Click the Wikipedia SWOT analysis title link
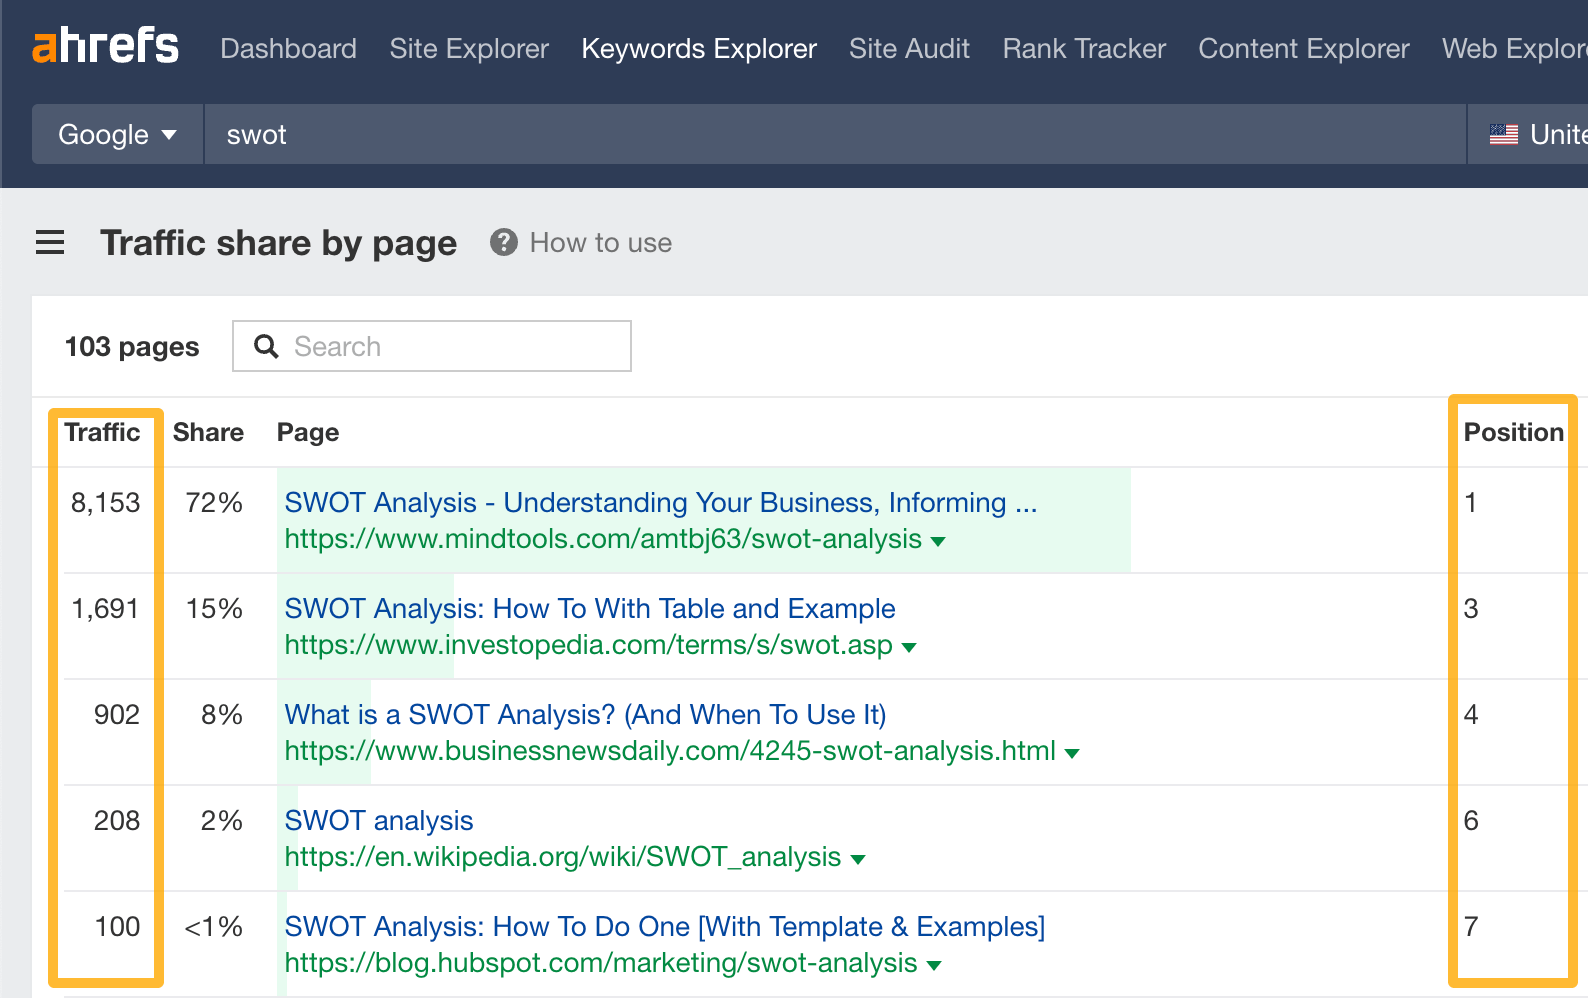 coord(379,820)
